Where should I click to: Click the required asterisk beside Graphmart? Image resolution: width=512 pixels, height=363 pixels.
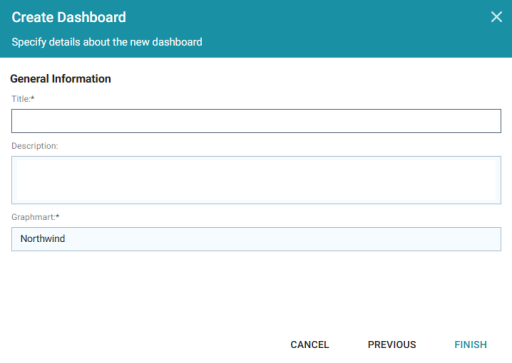[x=58, y=216]
